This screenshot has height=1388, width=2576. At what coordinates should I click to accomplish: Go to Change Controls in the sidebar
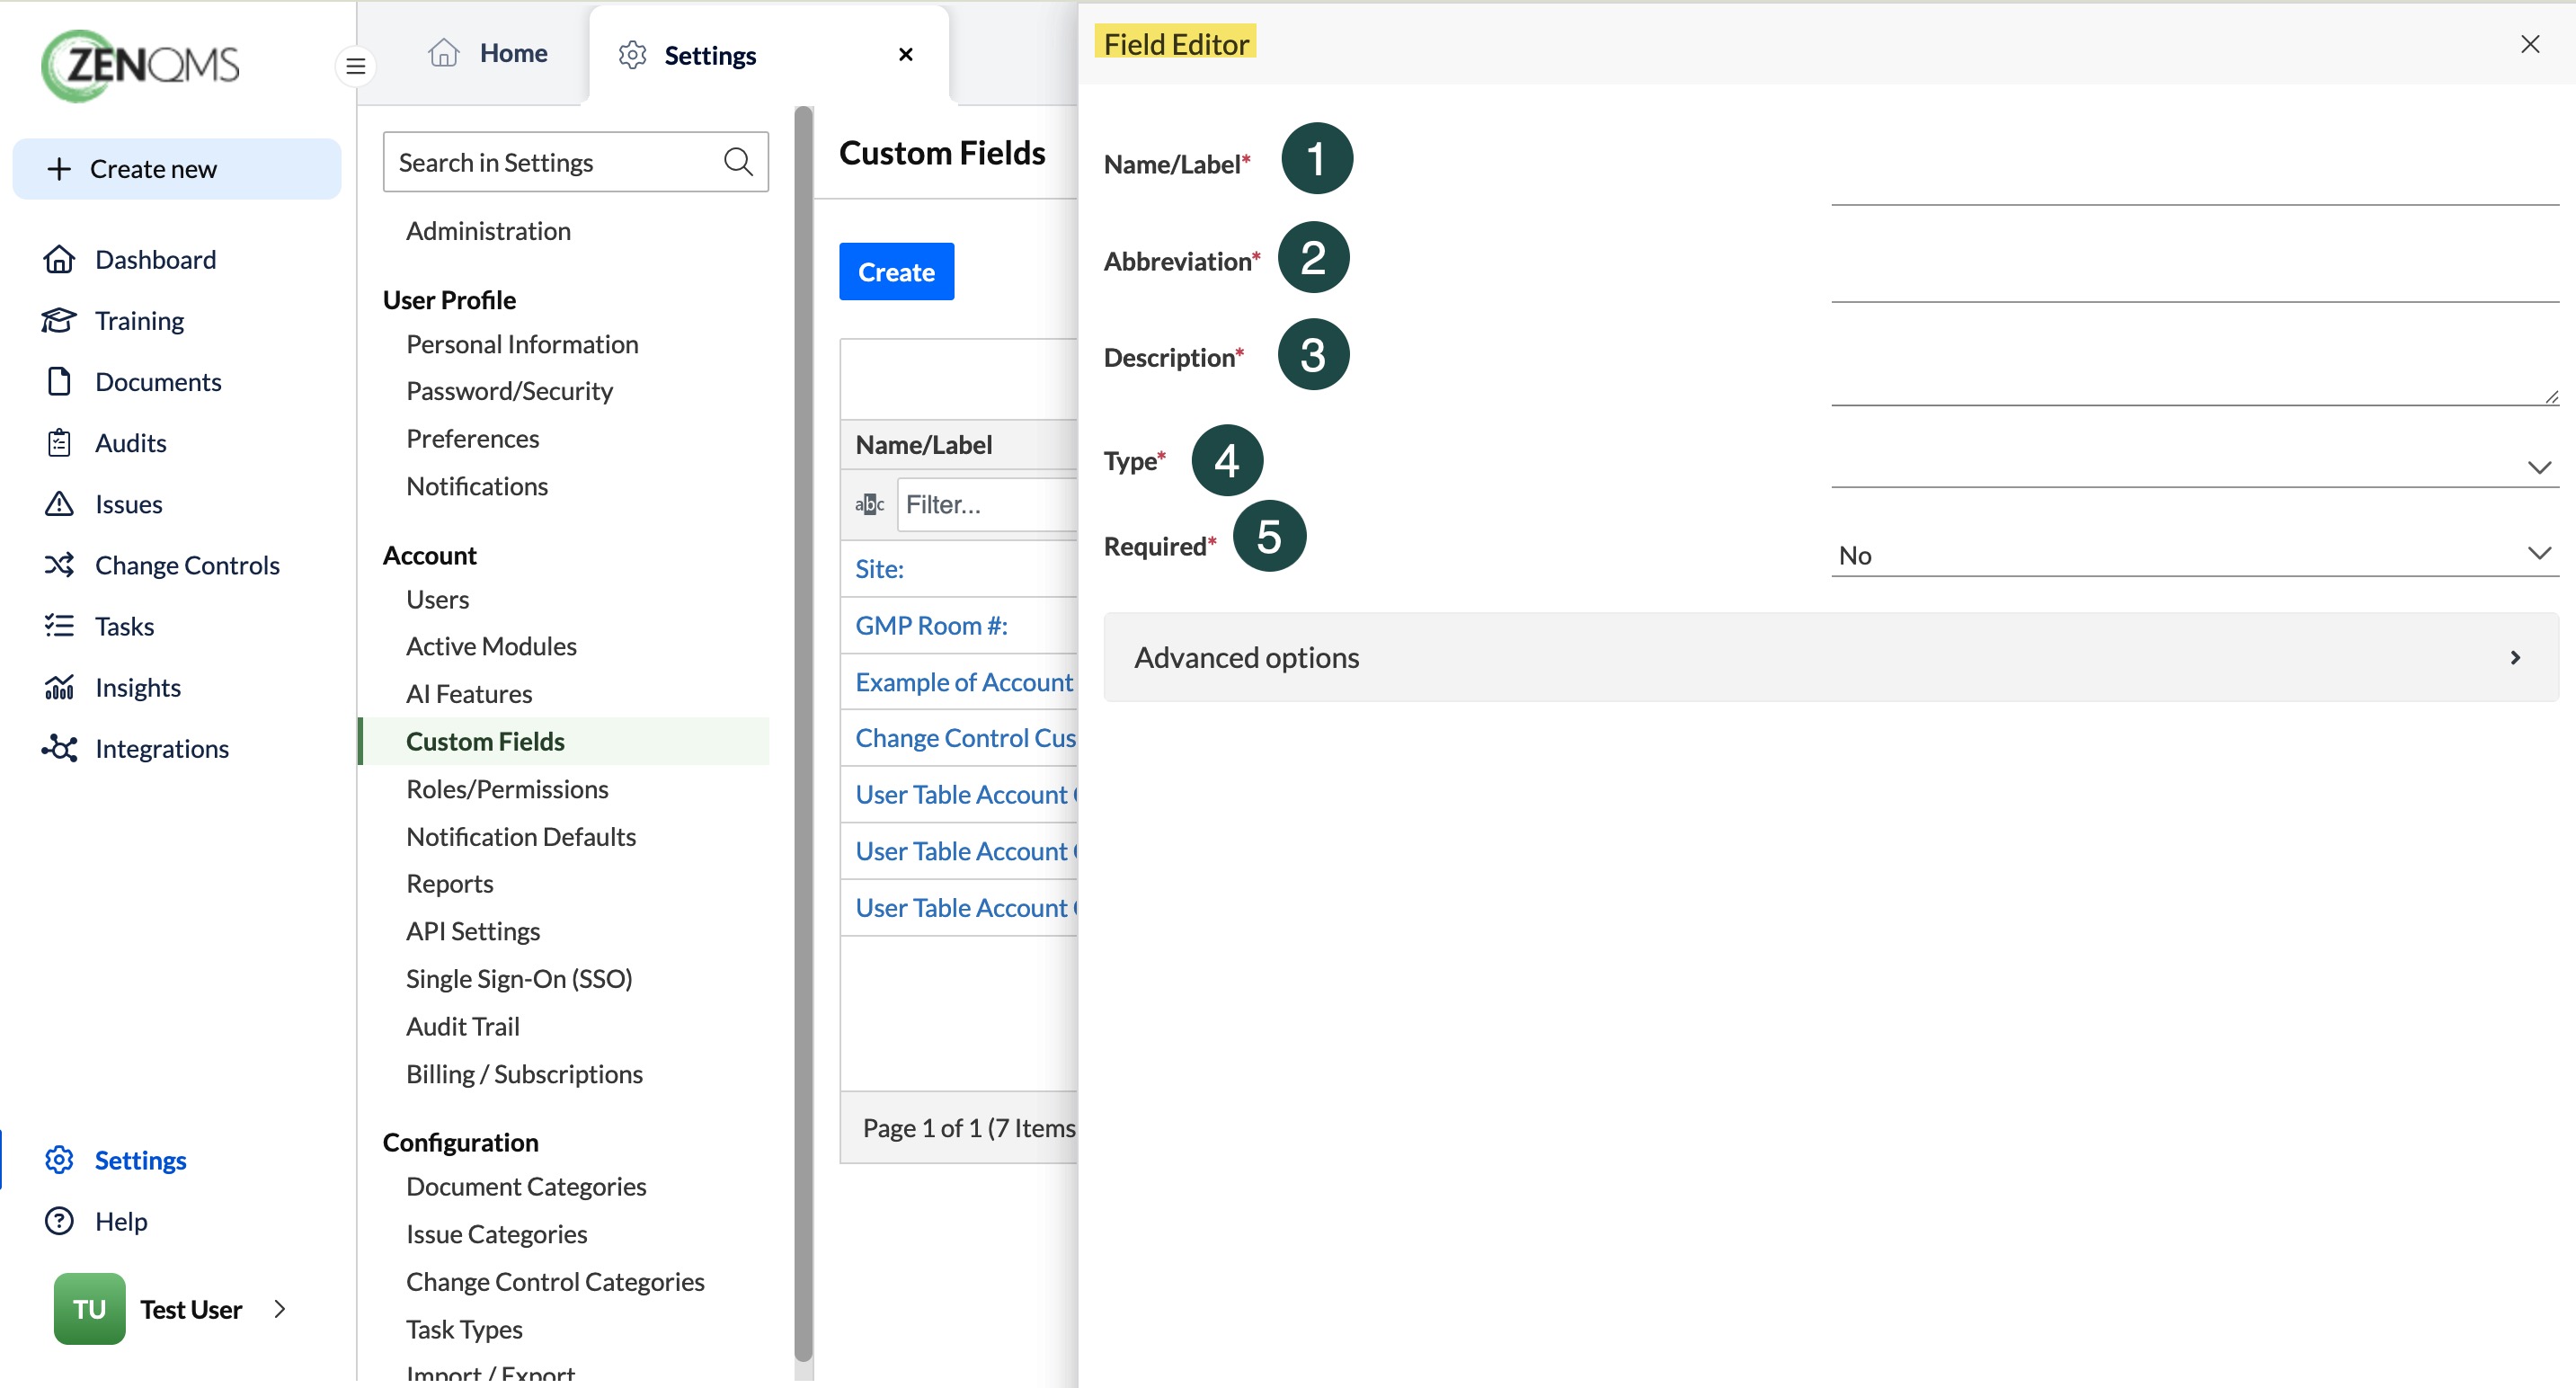(x=187, y=565)
